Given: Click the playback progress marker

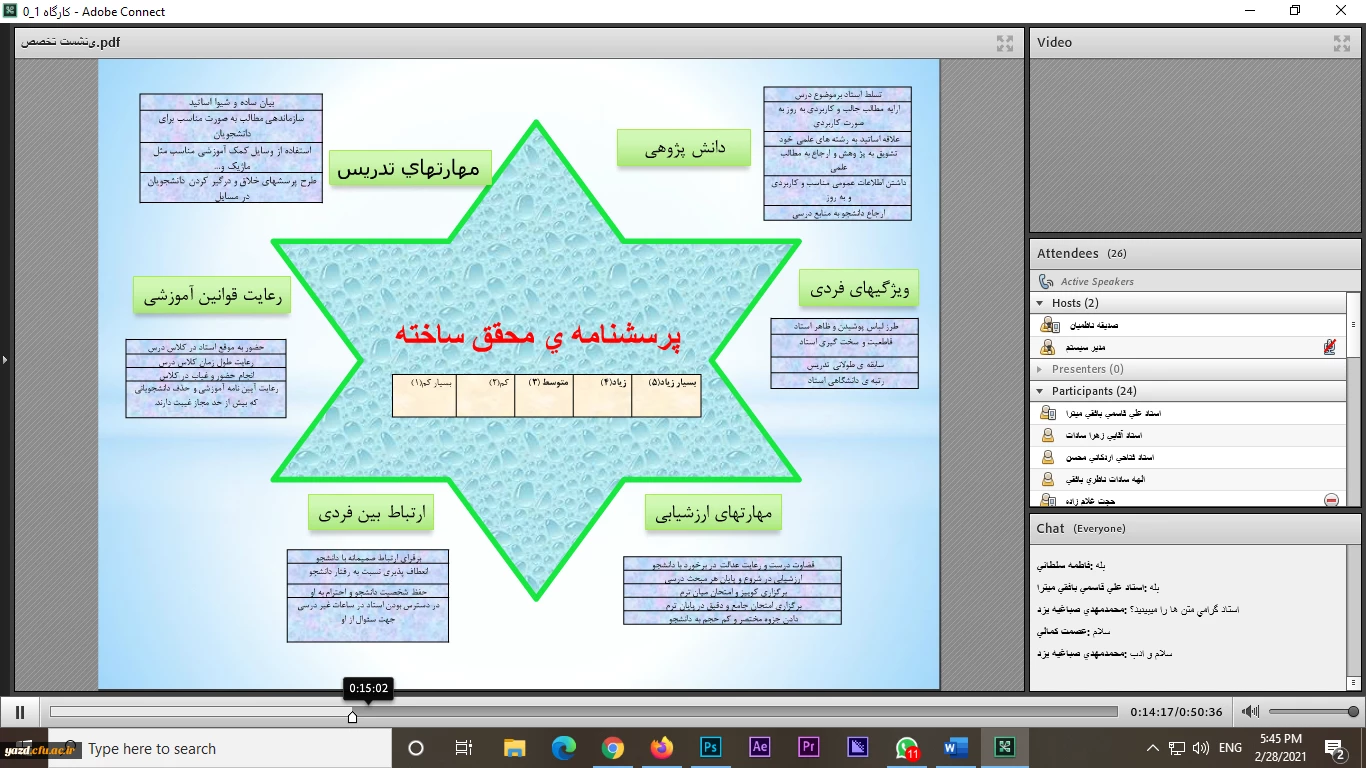Looking at the screenshot, I should (352, 716).
